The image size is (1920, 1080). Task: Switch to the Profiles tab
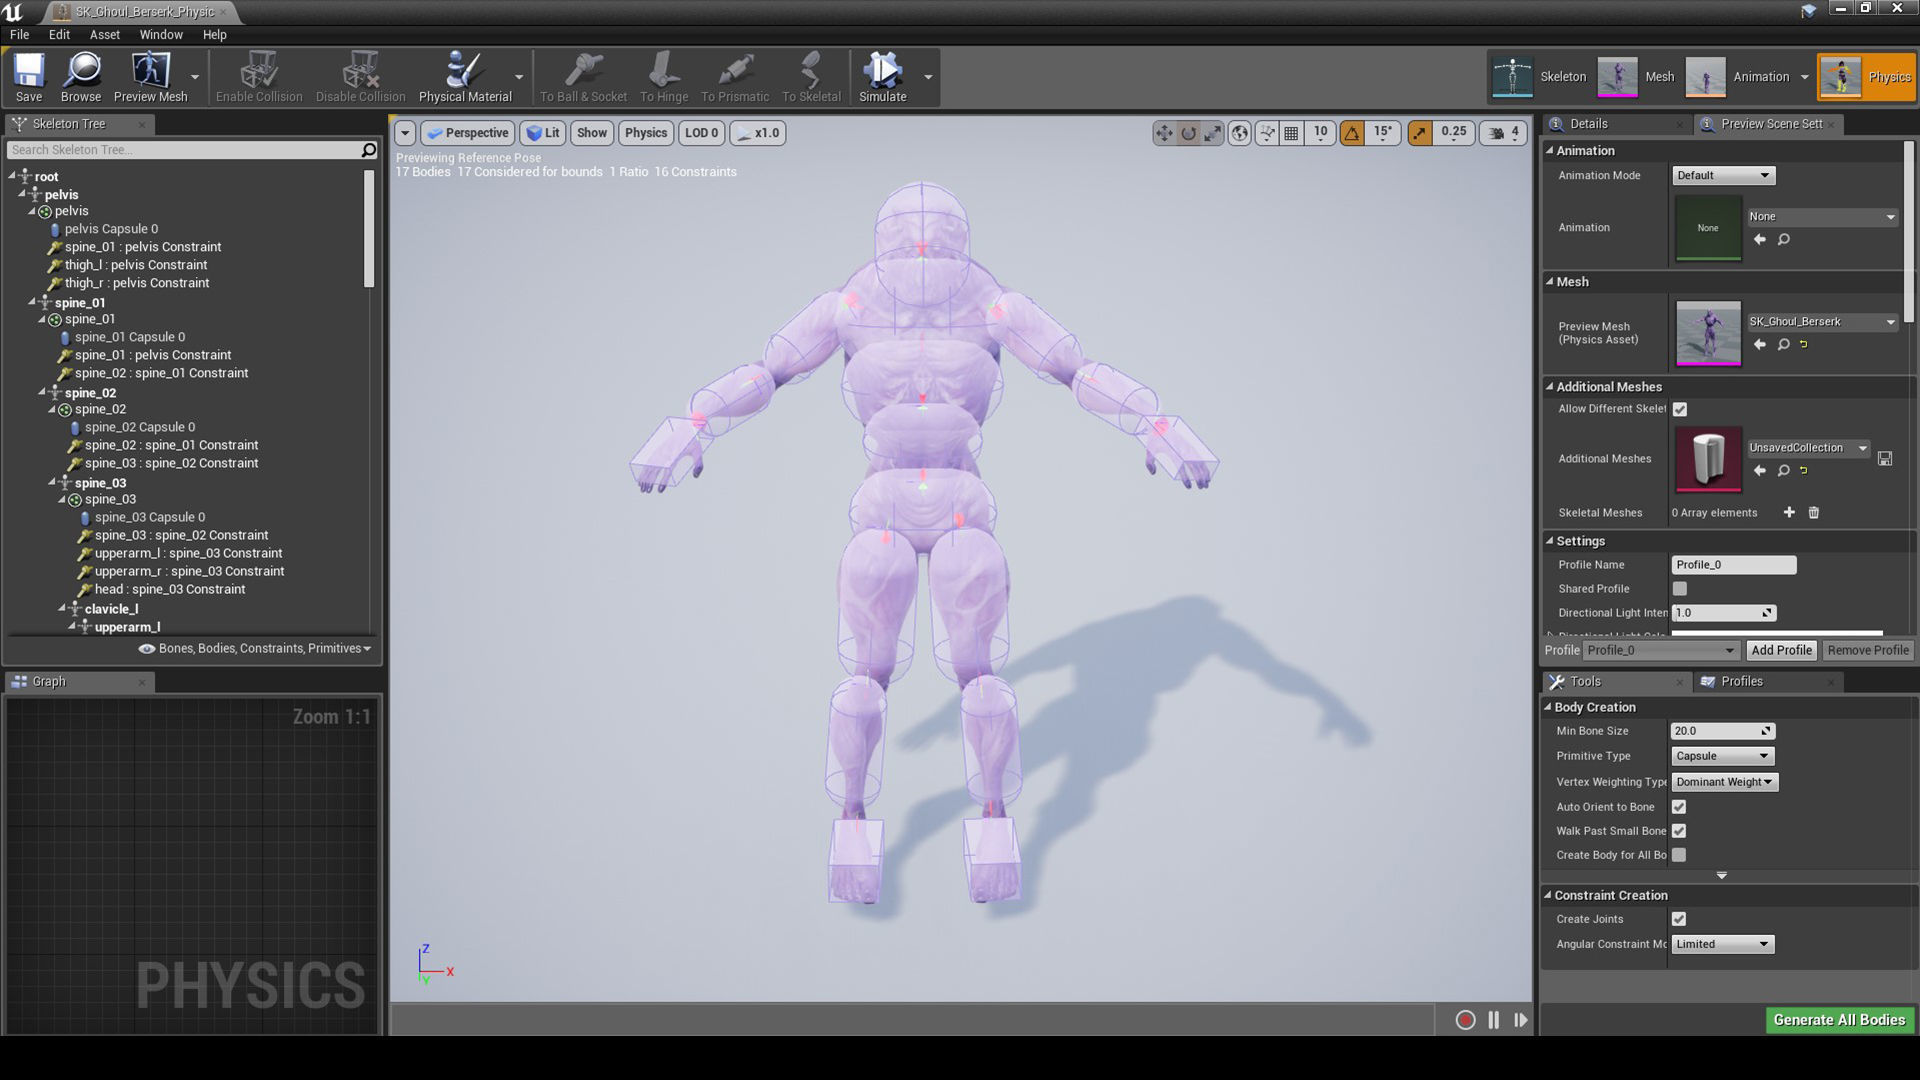click(x=1741, y=681)
